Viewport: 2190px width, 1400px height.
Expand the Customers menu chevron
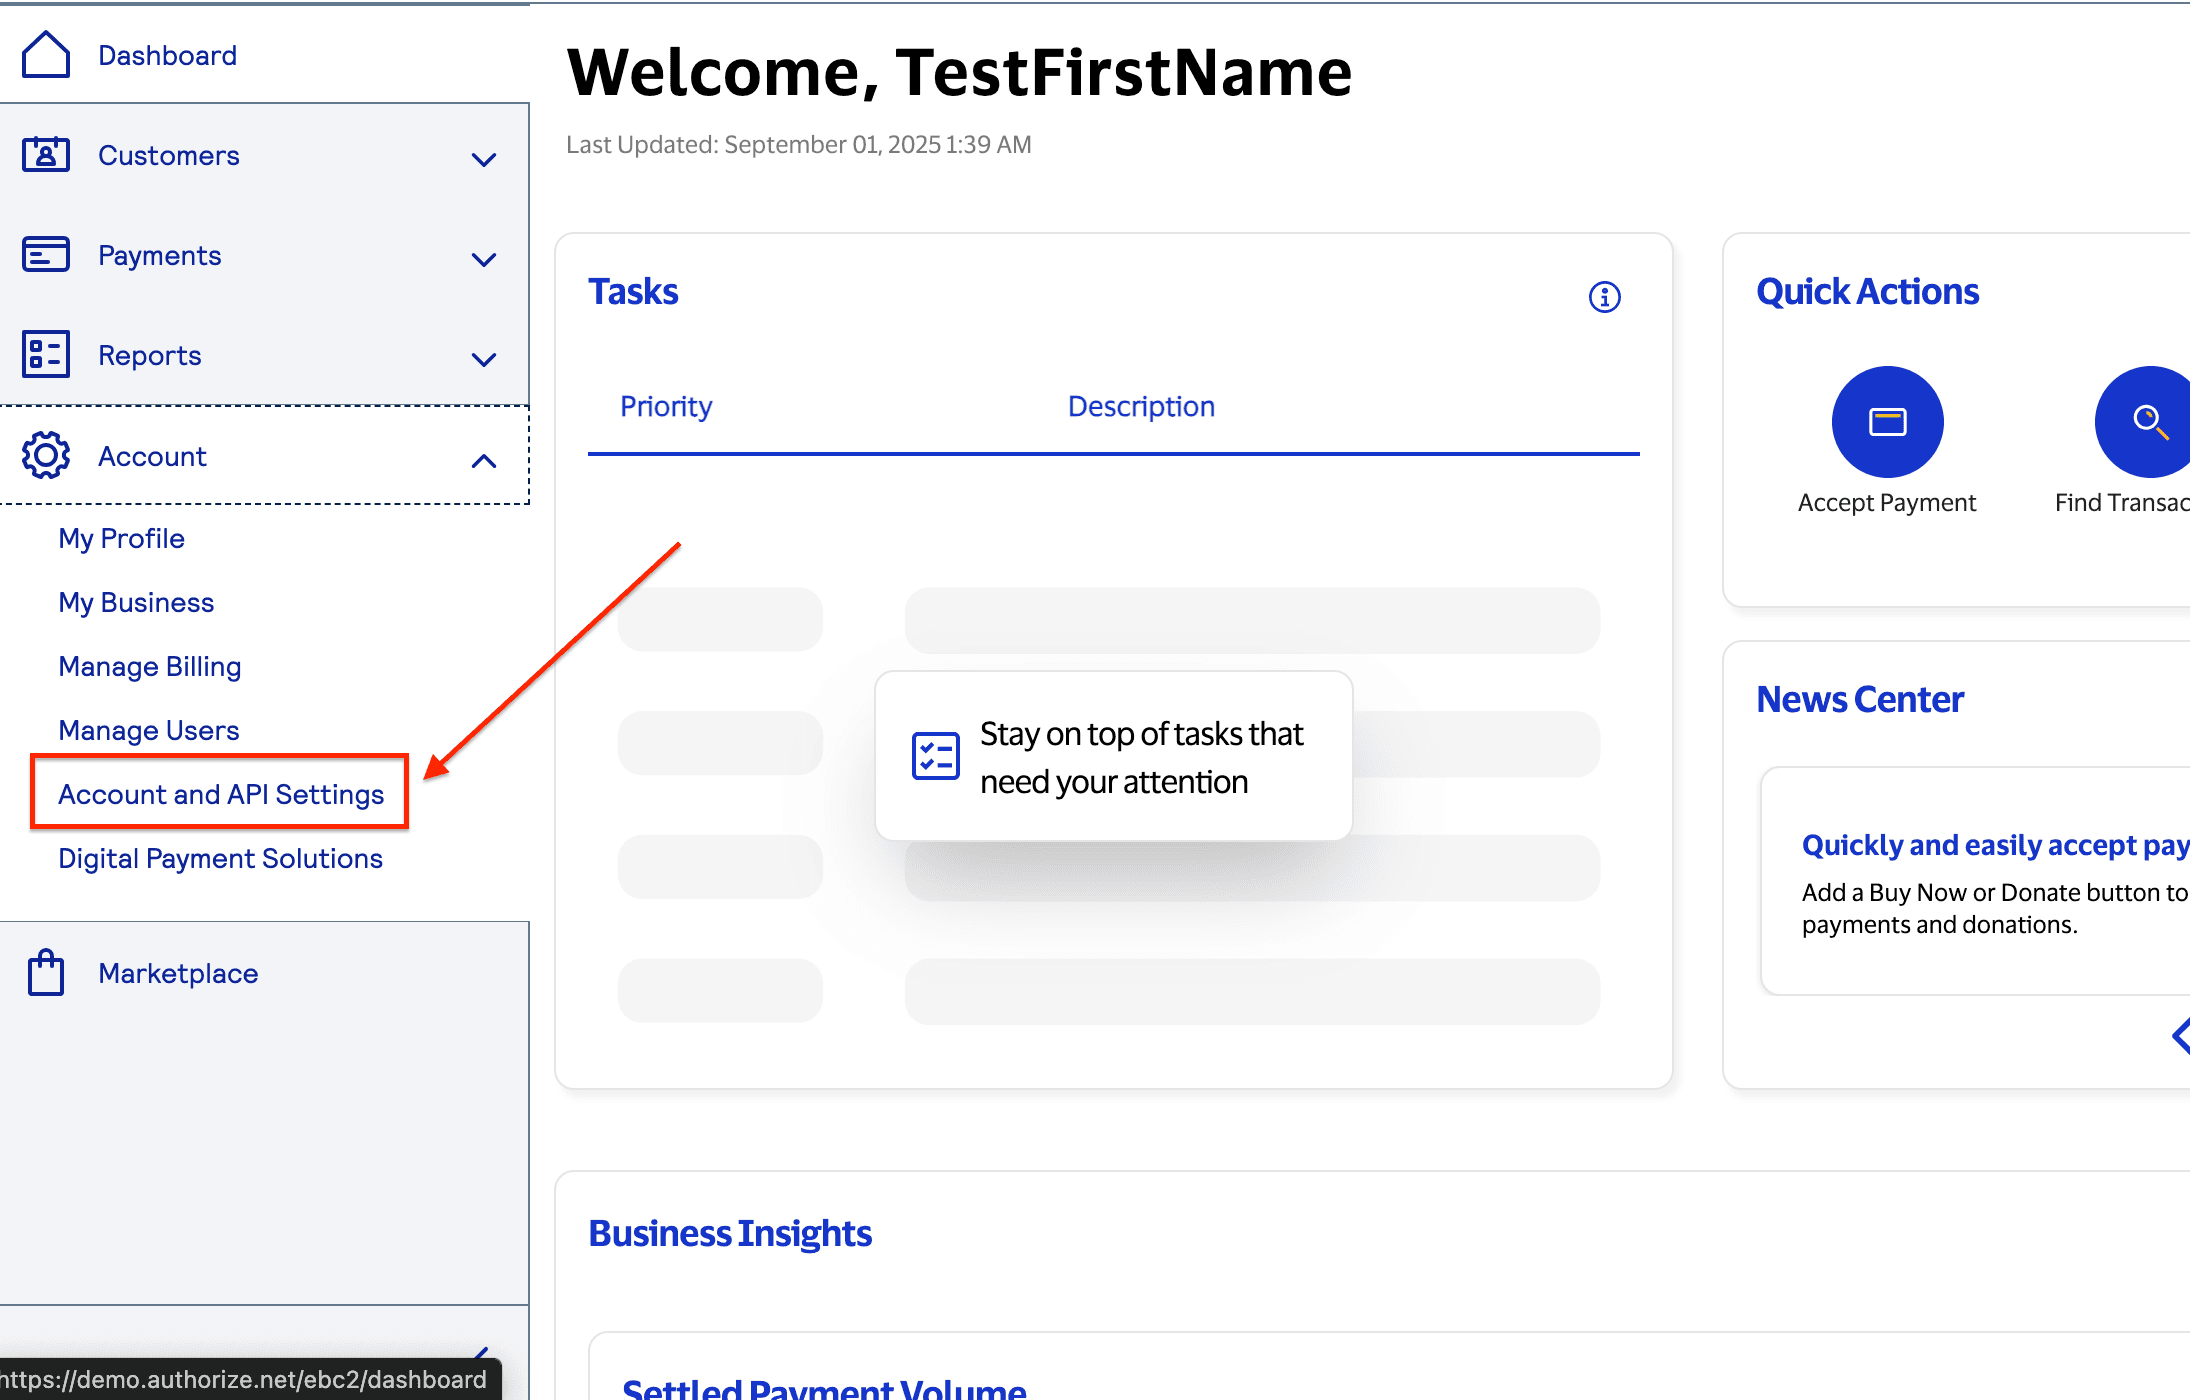484,160
